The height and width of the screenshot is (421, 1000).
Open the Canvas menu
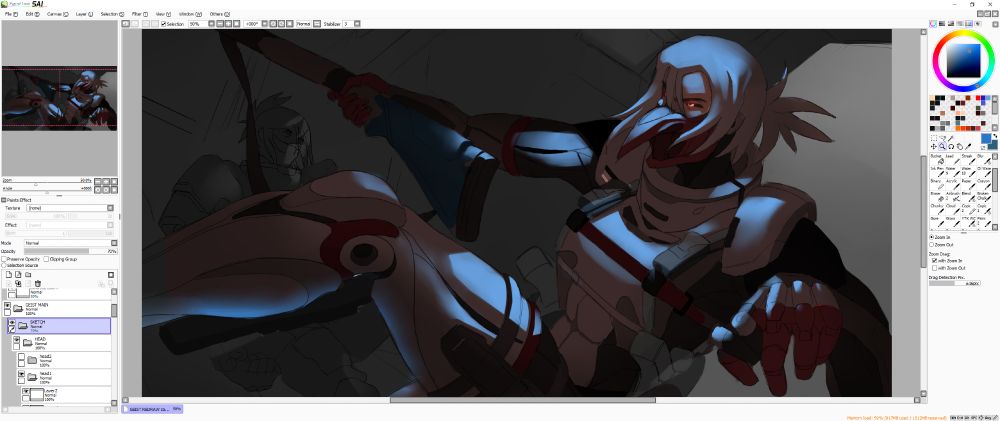coord(57,13)
